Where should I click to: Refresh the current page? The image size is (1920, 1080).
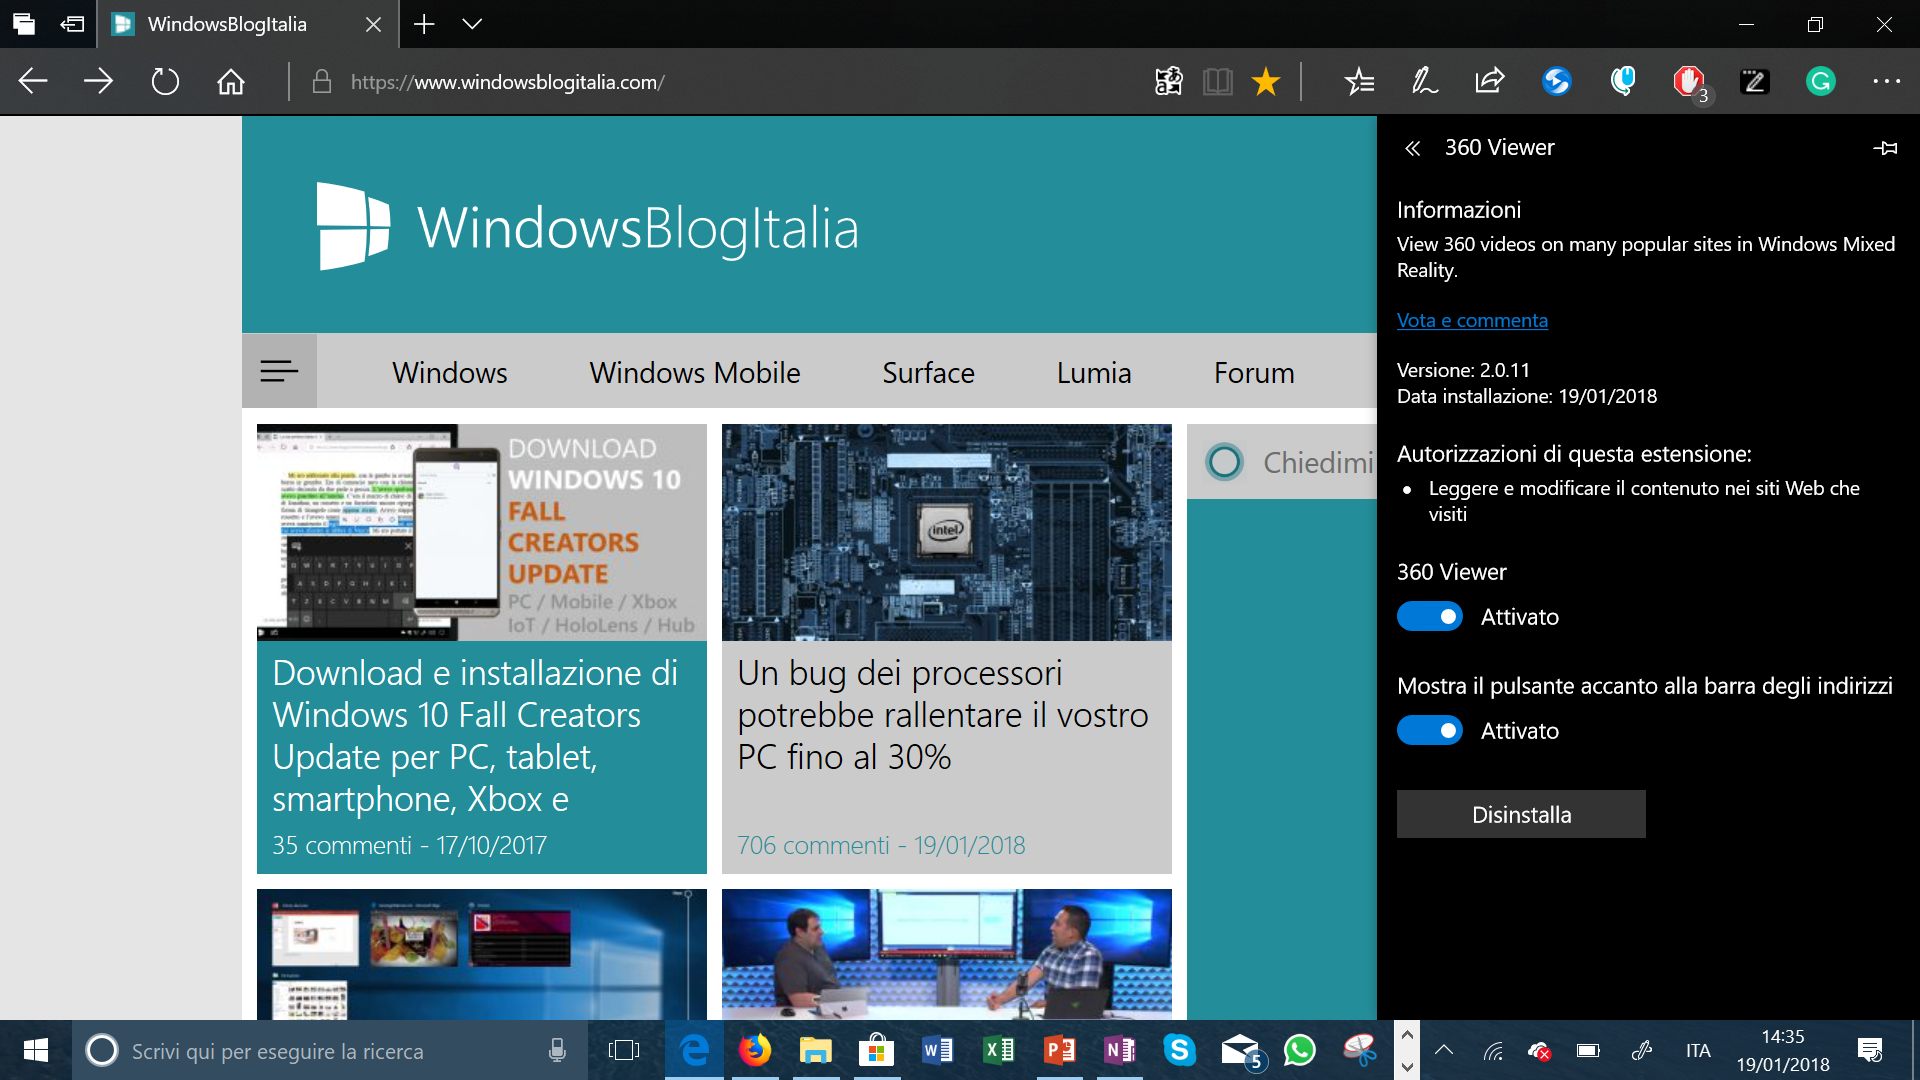point(165,81)
